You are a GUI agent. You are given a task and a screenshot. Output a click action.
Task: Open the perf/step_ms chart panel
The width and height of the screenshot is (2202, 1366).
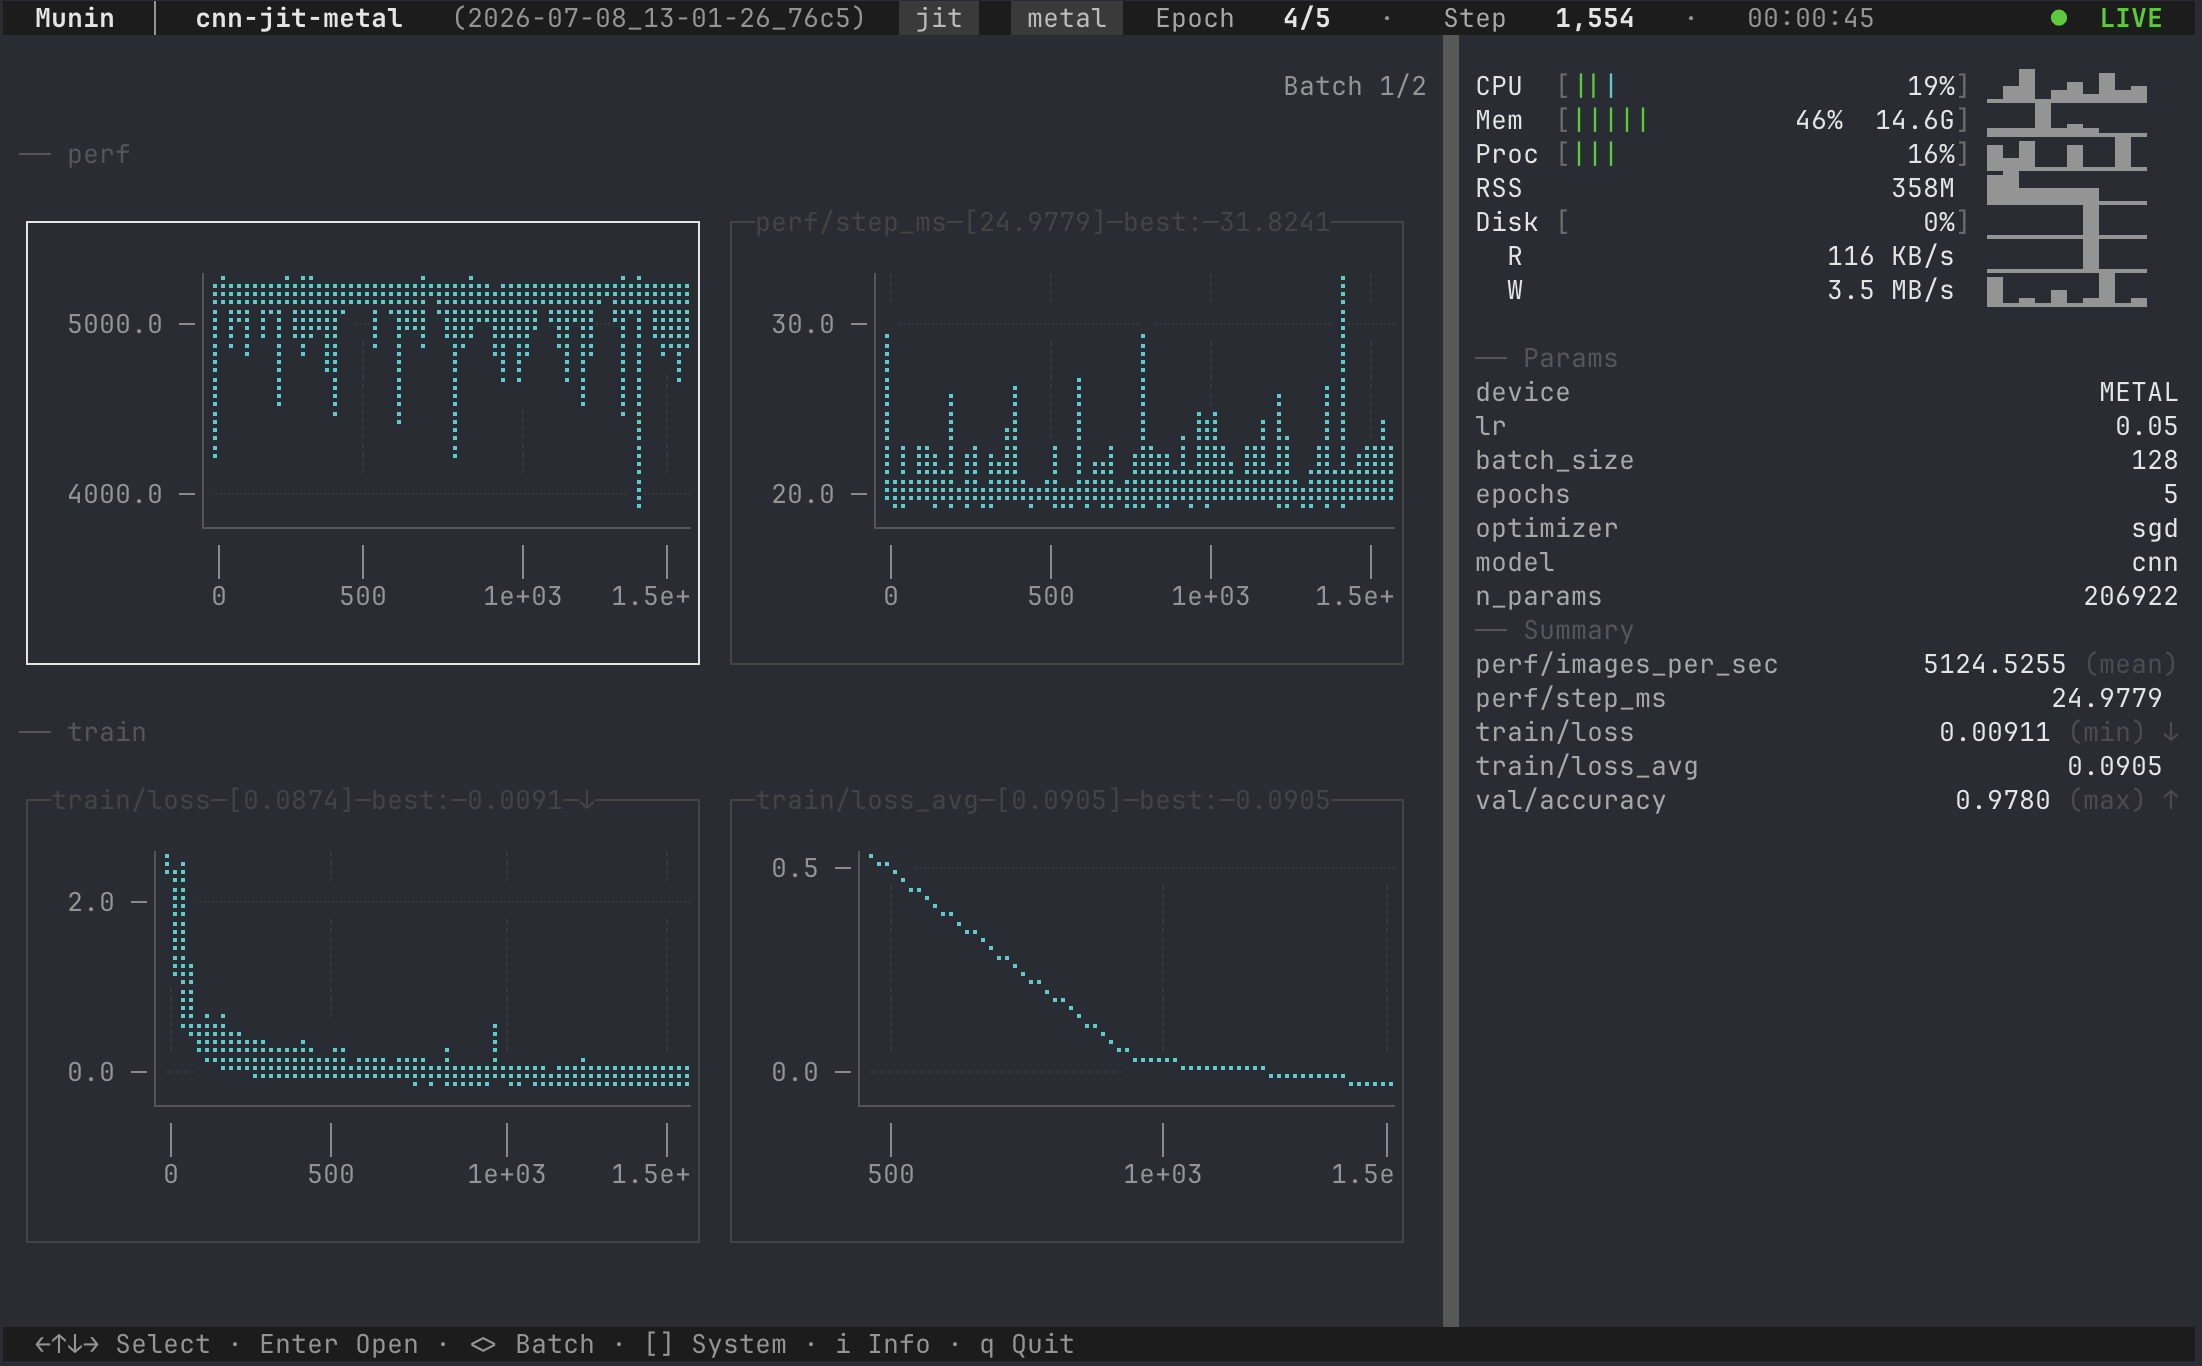tap(1067, 443)
